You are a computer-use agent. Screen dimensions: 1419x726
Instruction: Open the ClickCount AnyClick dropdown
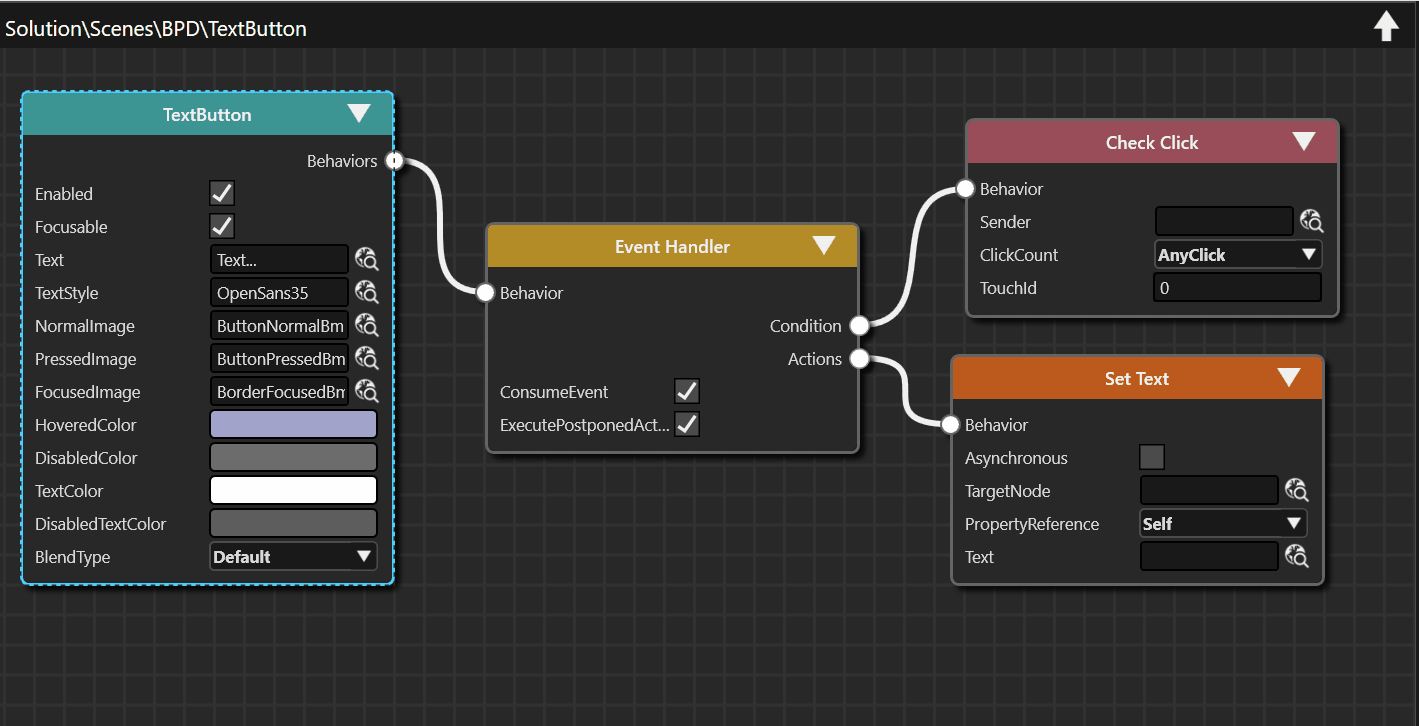pyautogui.click(x=1238, y=255)
